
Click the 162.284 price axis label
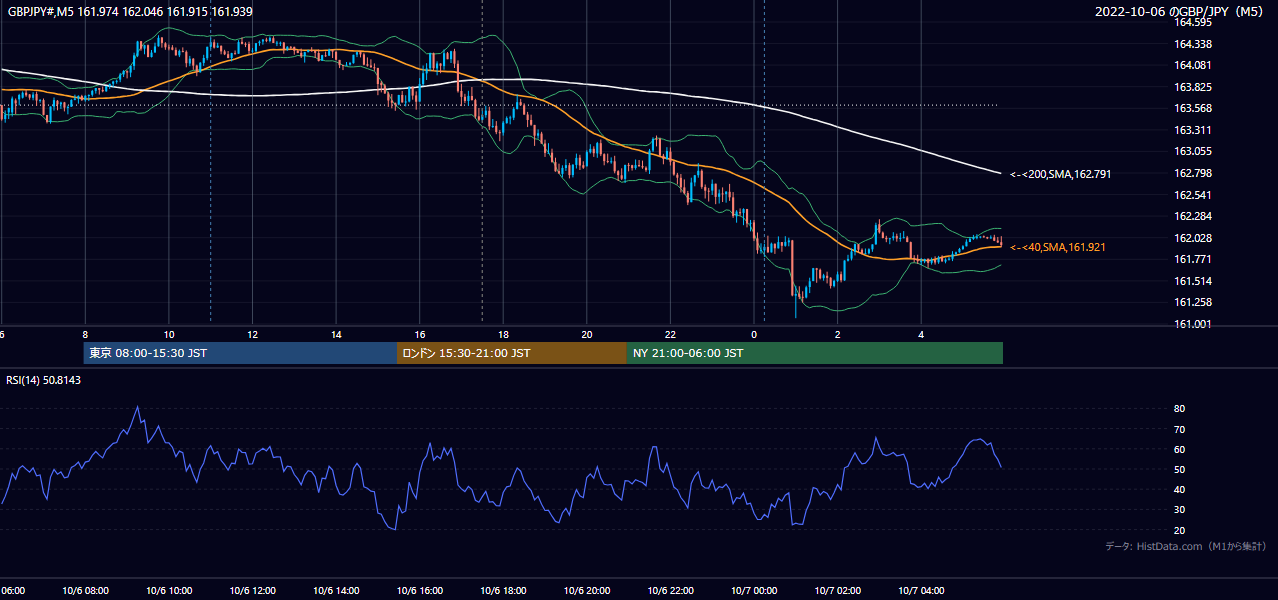[1192, 216]
